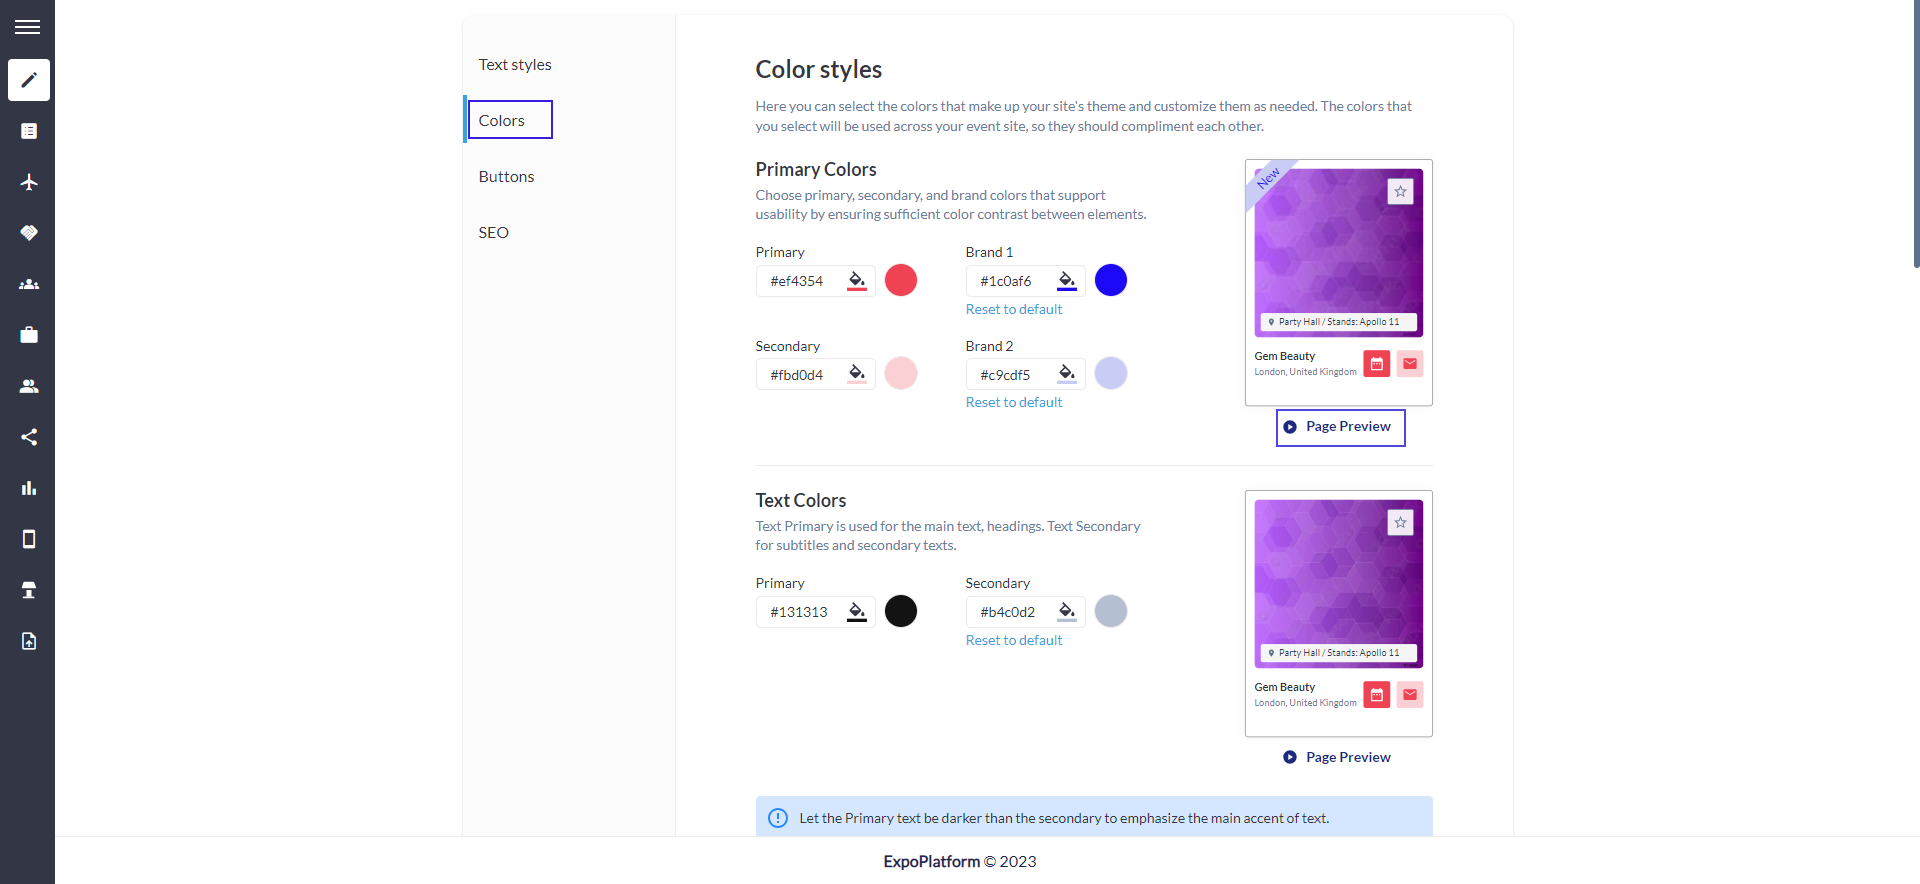Open the SEO tab

coord(493,232)
